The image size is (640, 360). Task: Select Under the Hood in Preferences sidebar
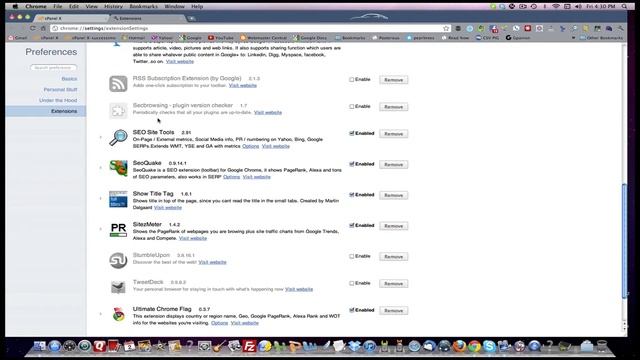58,100
